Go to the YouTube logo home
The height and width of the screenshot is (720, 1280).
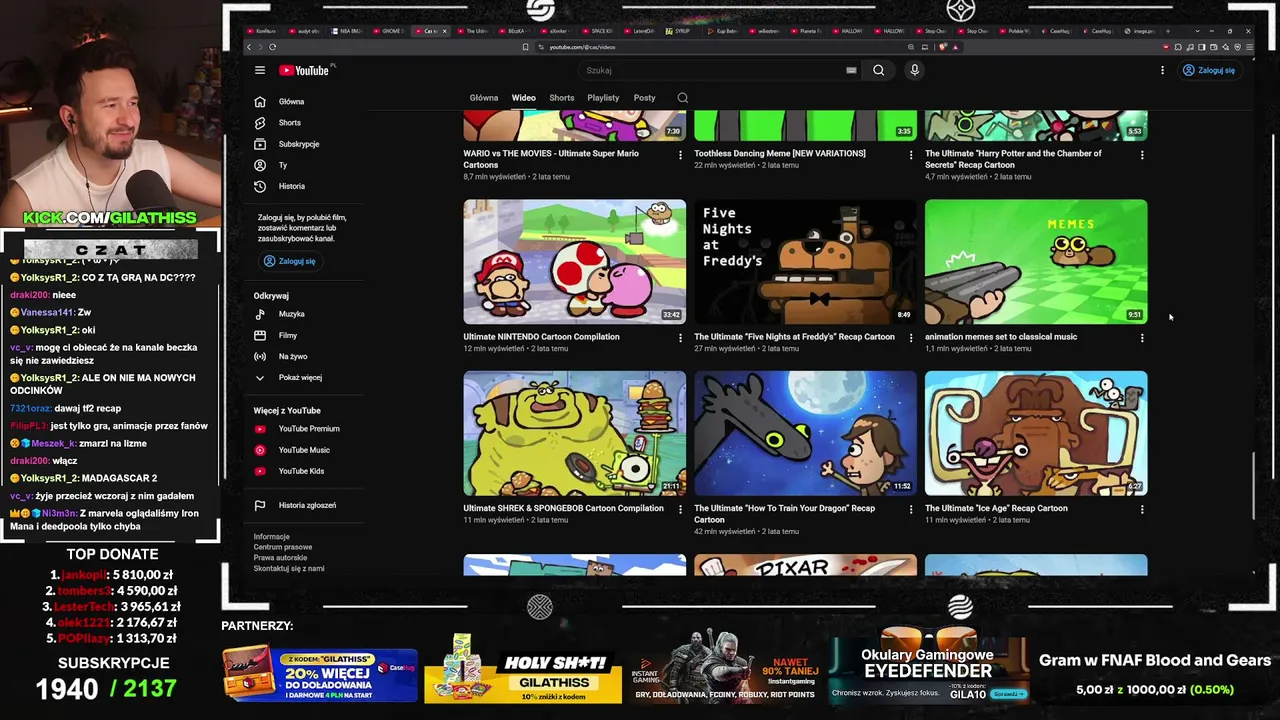tap(304, 70)
